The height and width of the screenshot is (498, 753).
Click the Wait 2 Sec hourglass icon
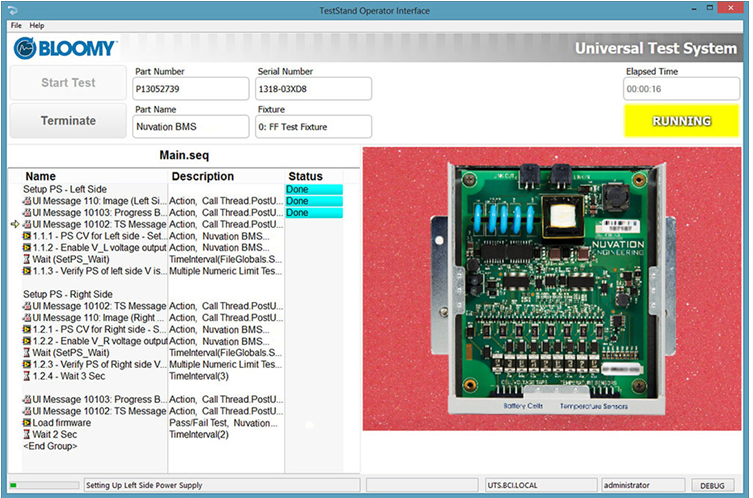27,435
